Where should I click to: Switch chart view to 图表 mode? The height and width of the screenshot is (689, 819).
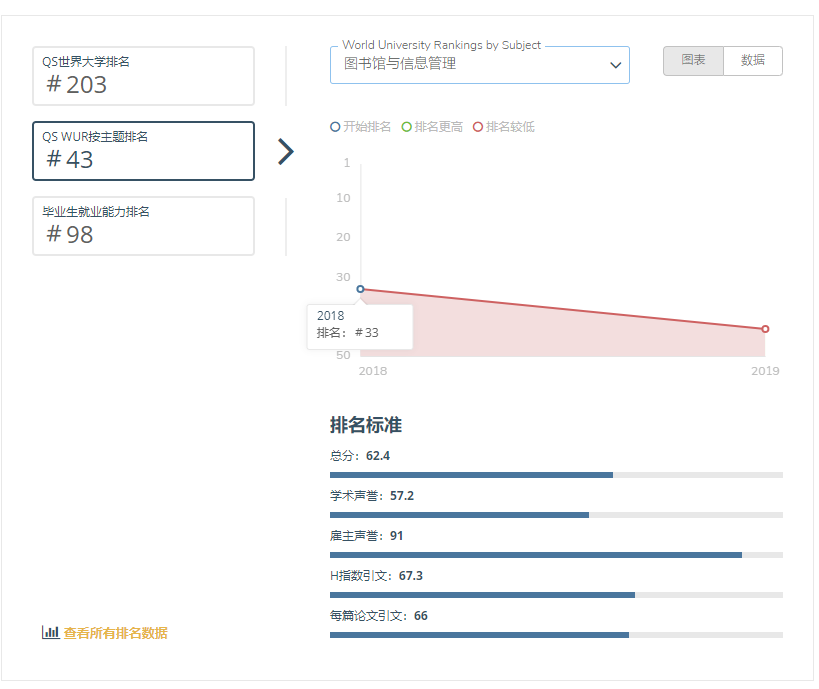coord(693,61)
